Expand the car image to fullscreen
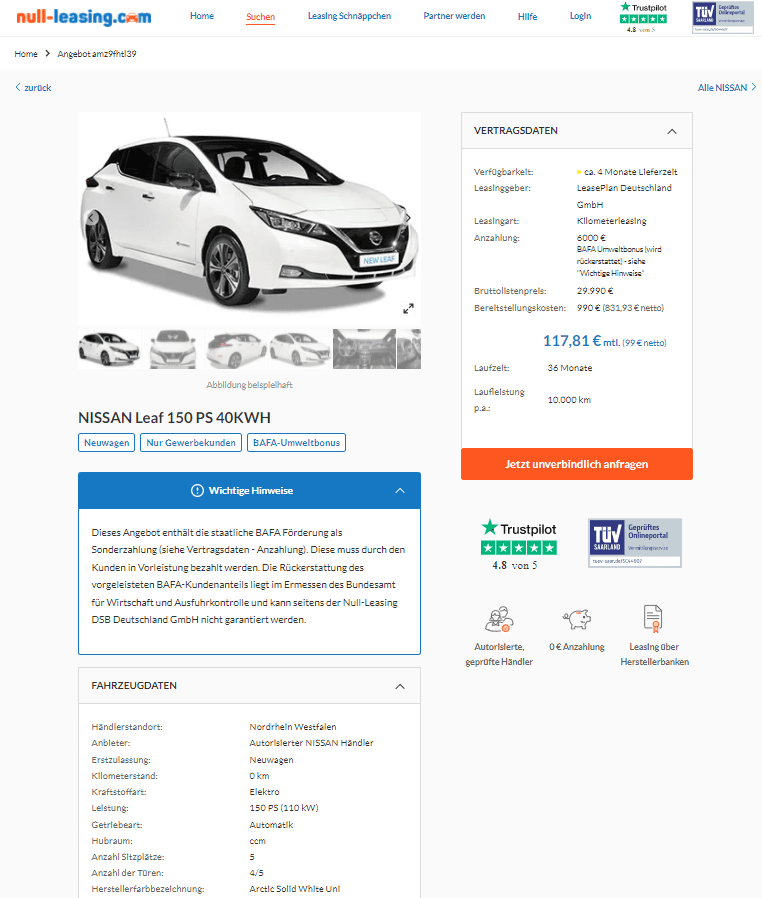762x898 pixels. click(408, 309)
